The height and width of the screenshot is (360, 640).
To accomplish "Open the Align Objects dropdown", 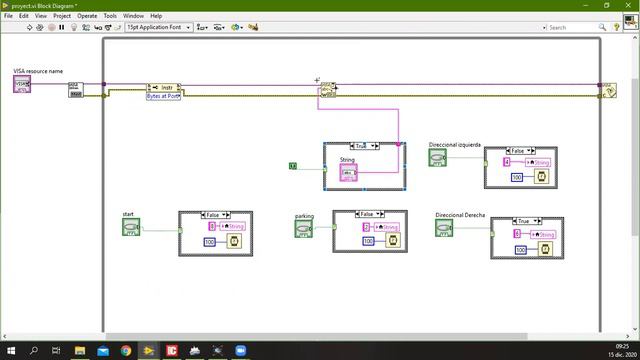I will click(x=202, y=27).
